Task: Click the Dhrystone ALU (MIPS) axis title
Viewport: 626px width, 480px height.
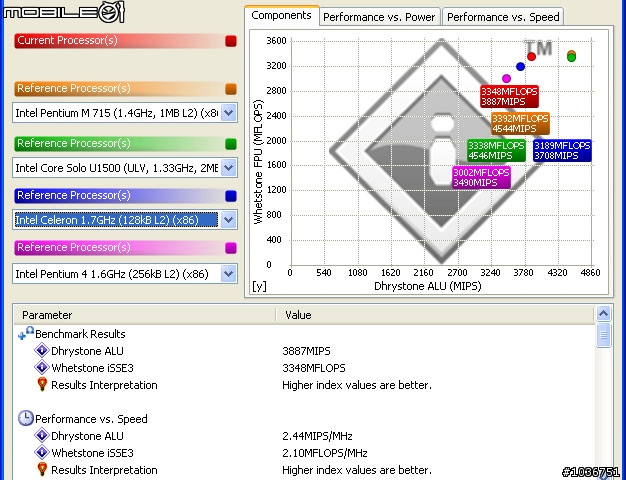Action: pos(428,286)
